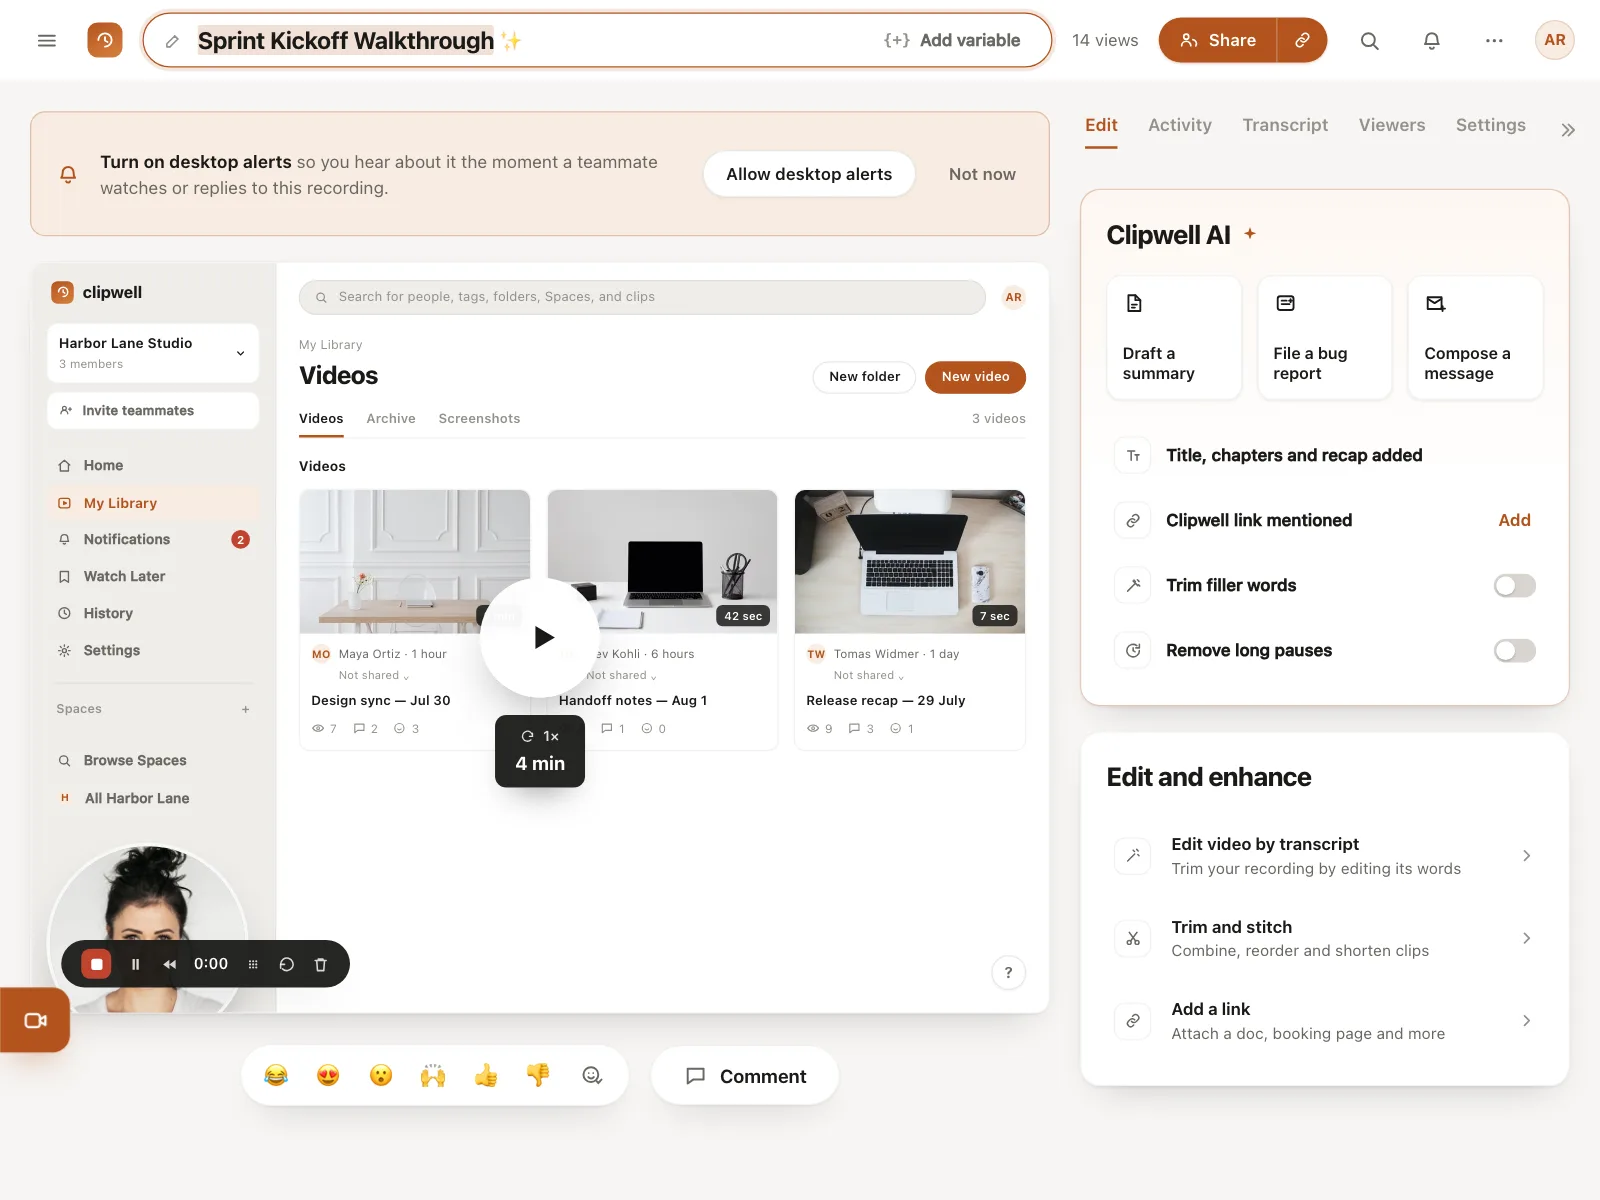The height and width of the screenshot is (1200, 1600).
Task: Choose File a bug report card
Action: (1325, 338)
